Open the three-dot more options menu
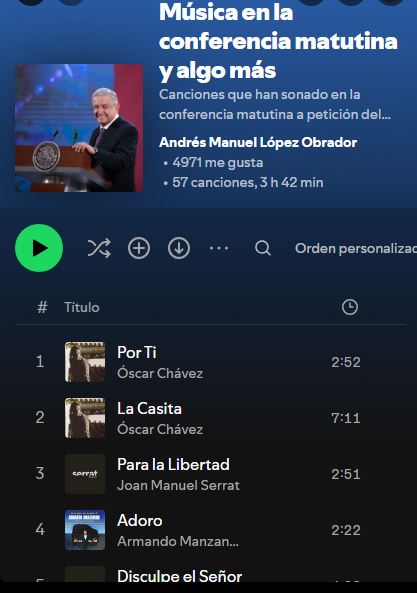This screenshot has height=593, width=417. 219,248
